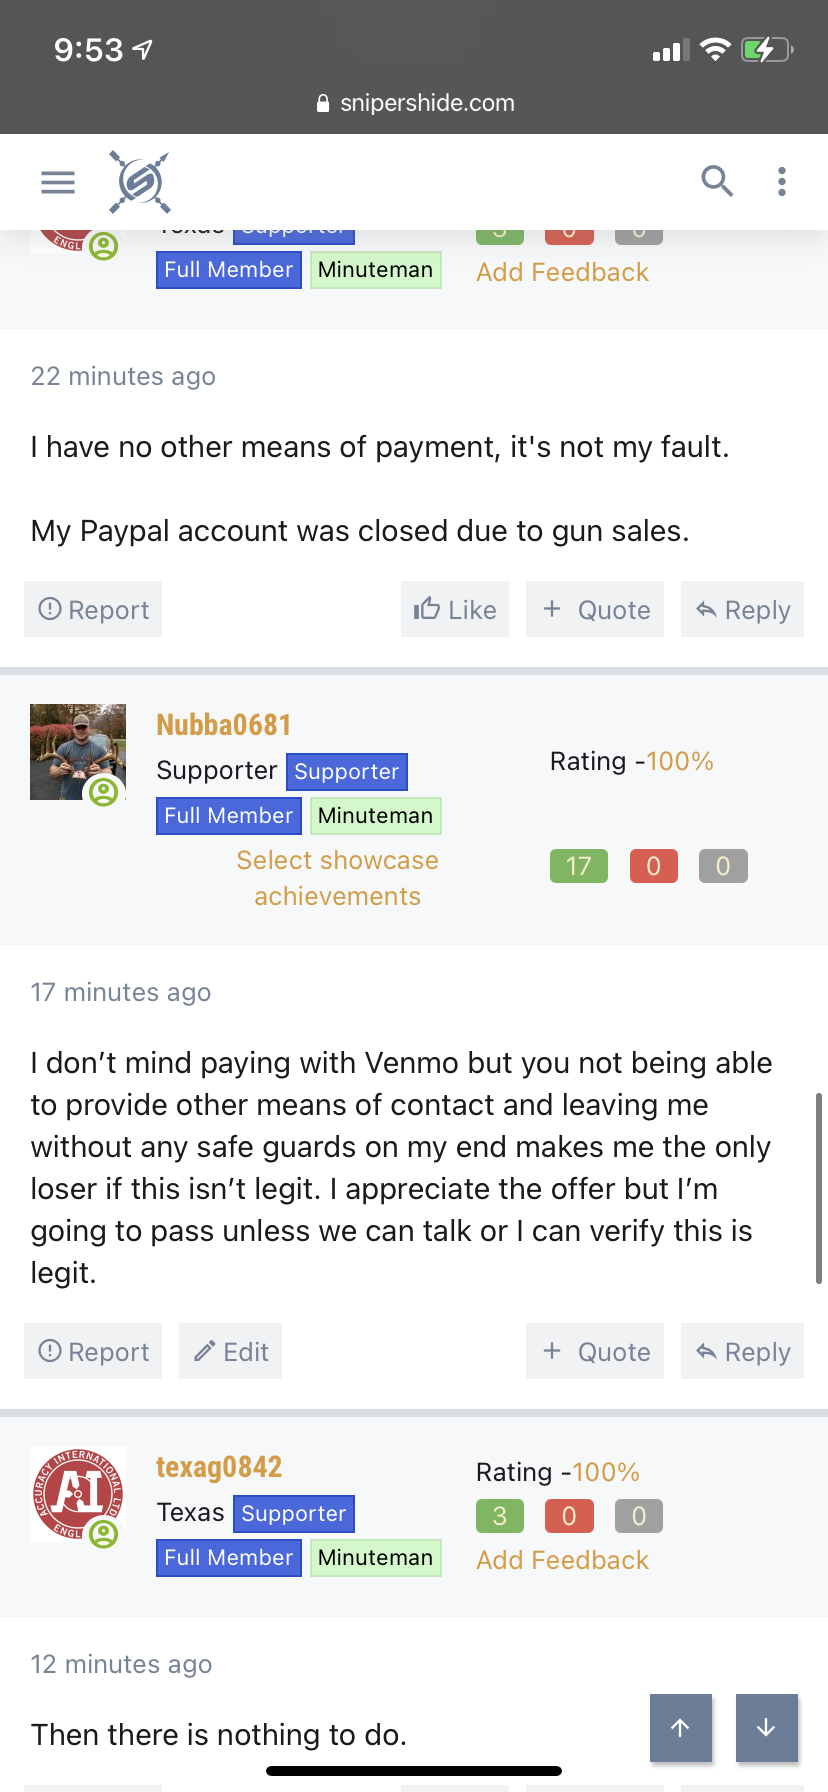Open green 17 positive feedback count
The height and width of the screenshot is (1792, 828).
coord(579,866)
